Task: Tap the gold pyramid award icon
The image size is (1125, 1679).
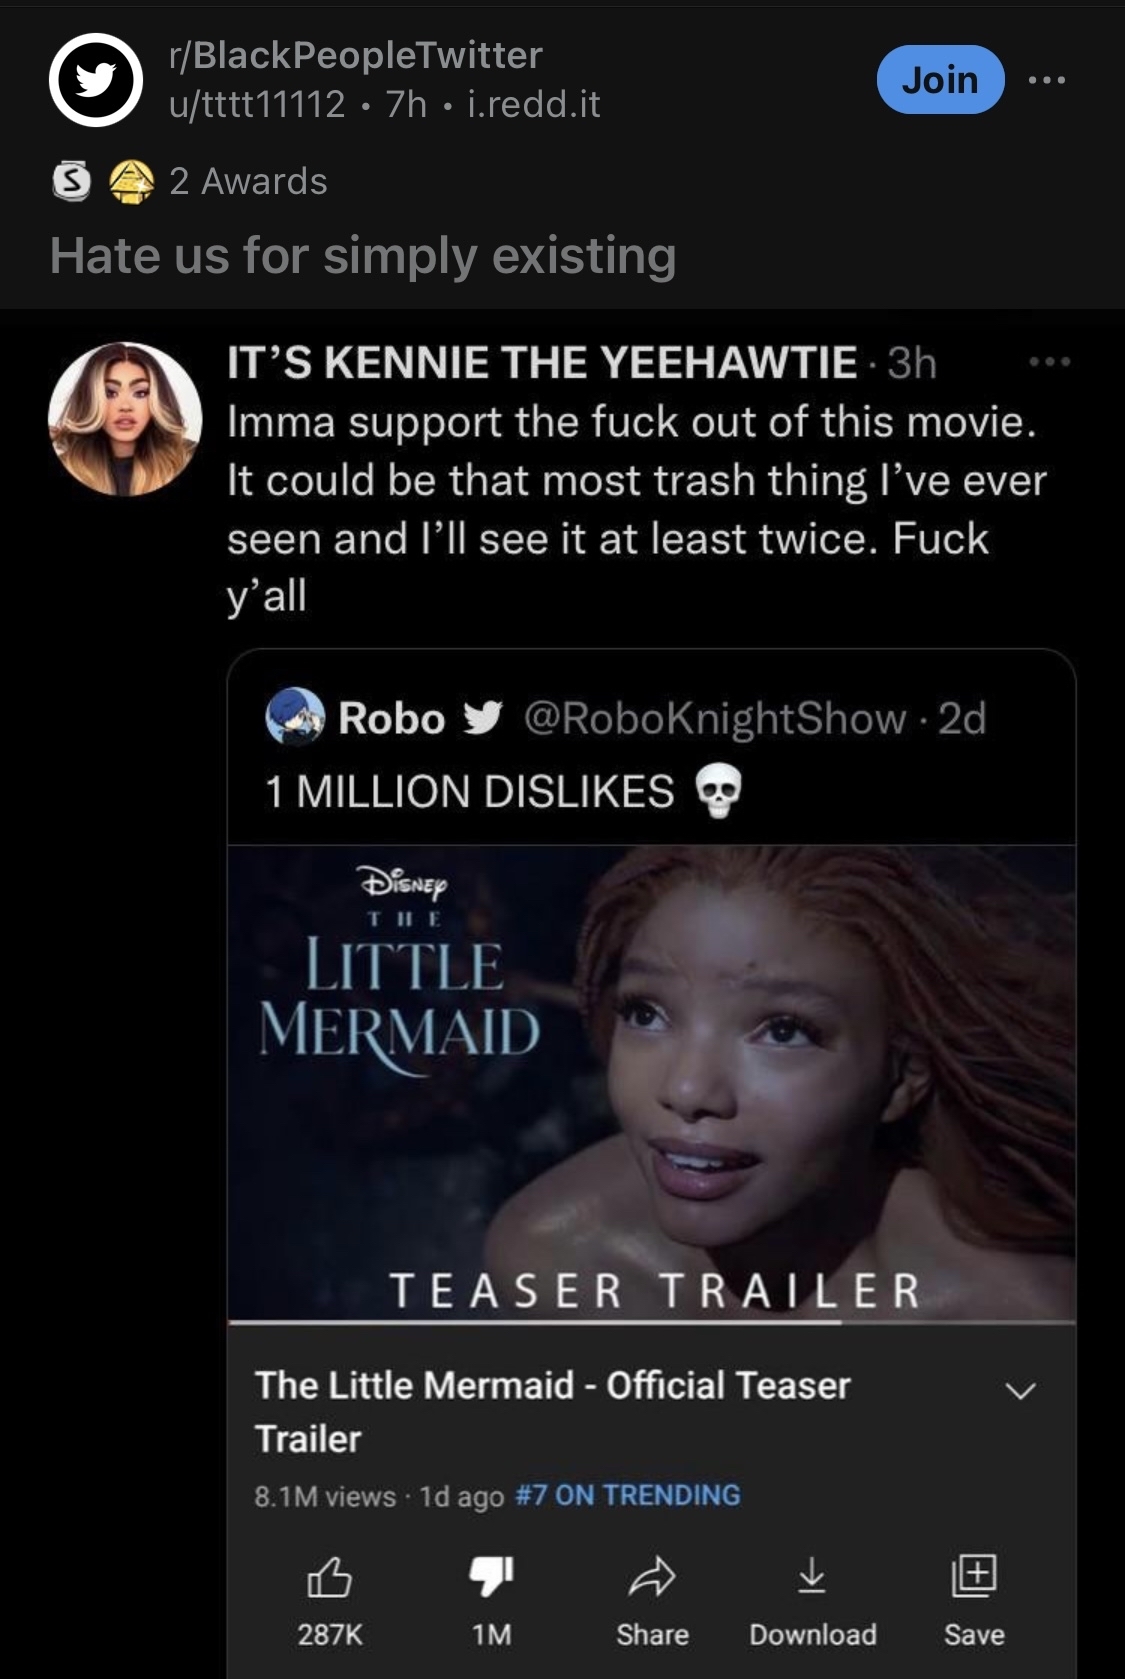Action: pos(130,182)
